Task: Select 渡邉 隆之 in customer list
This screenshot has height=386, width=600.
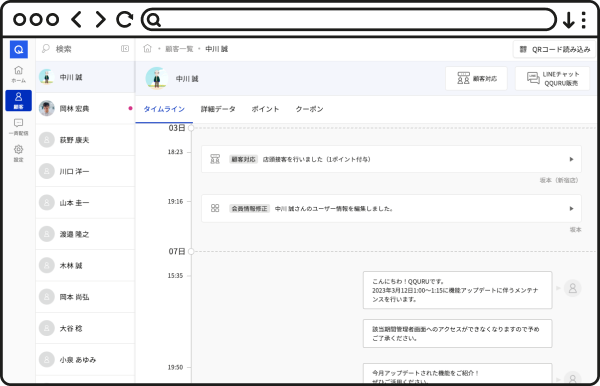Action: click(85, 234)
